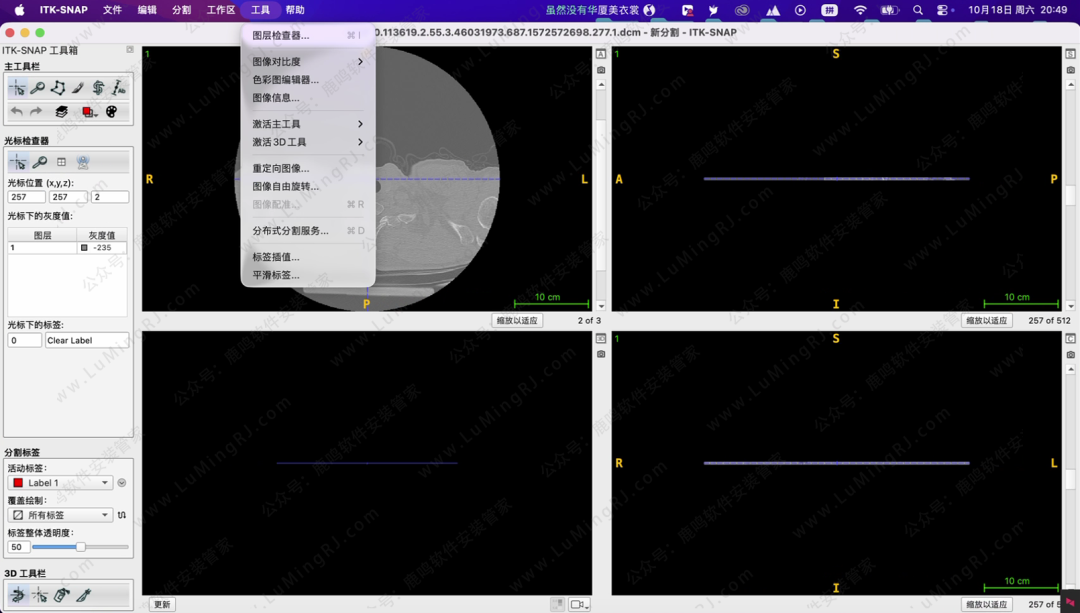Open the active label Label 1 dropdown

coord(60,483)
